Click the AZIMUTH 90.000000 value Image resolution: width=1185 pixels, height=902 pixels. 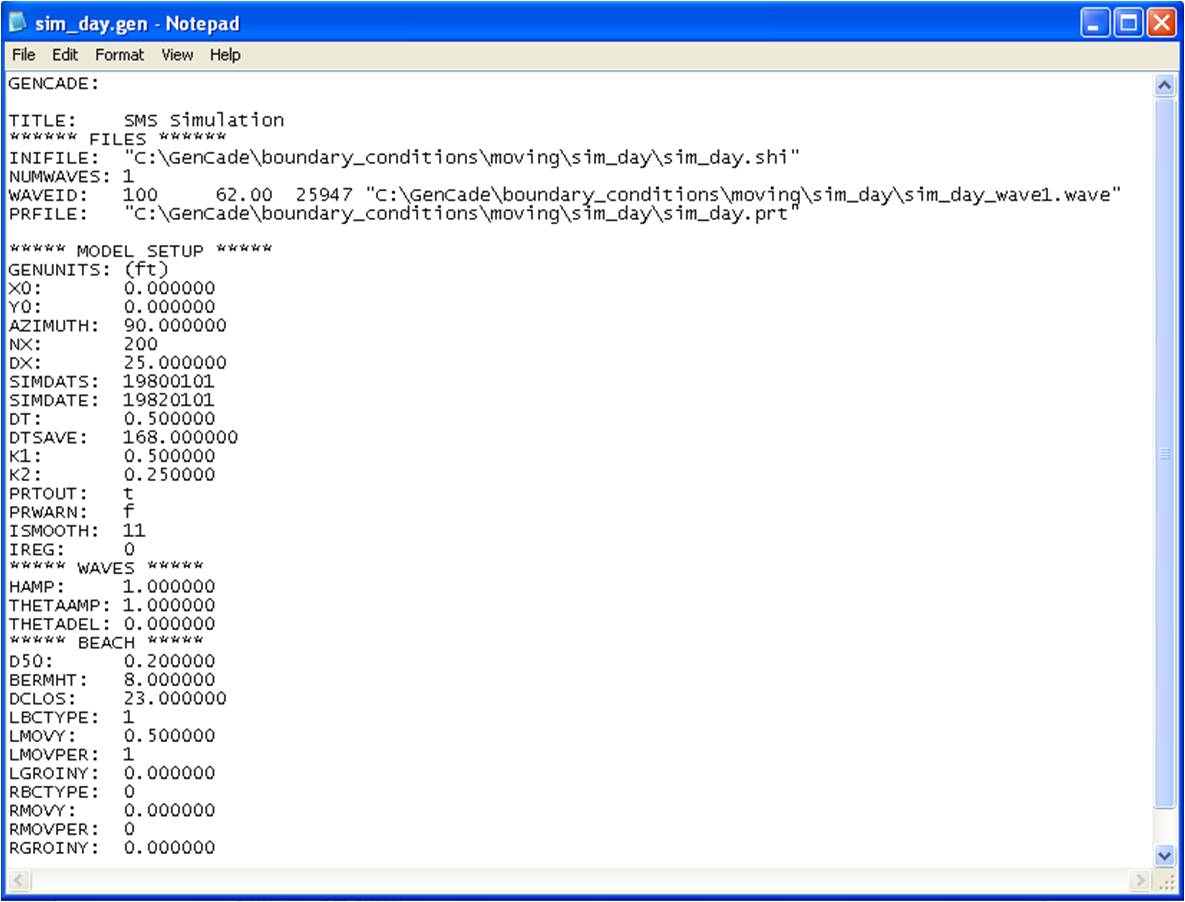pos(175,326)
